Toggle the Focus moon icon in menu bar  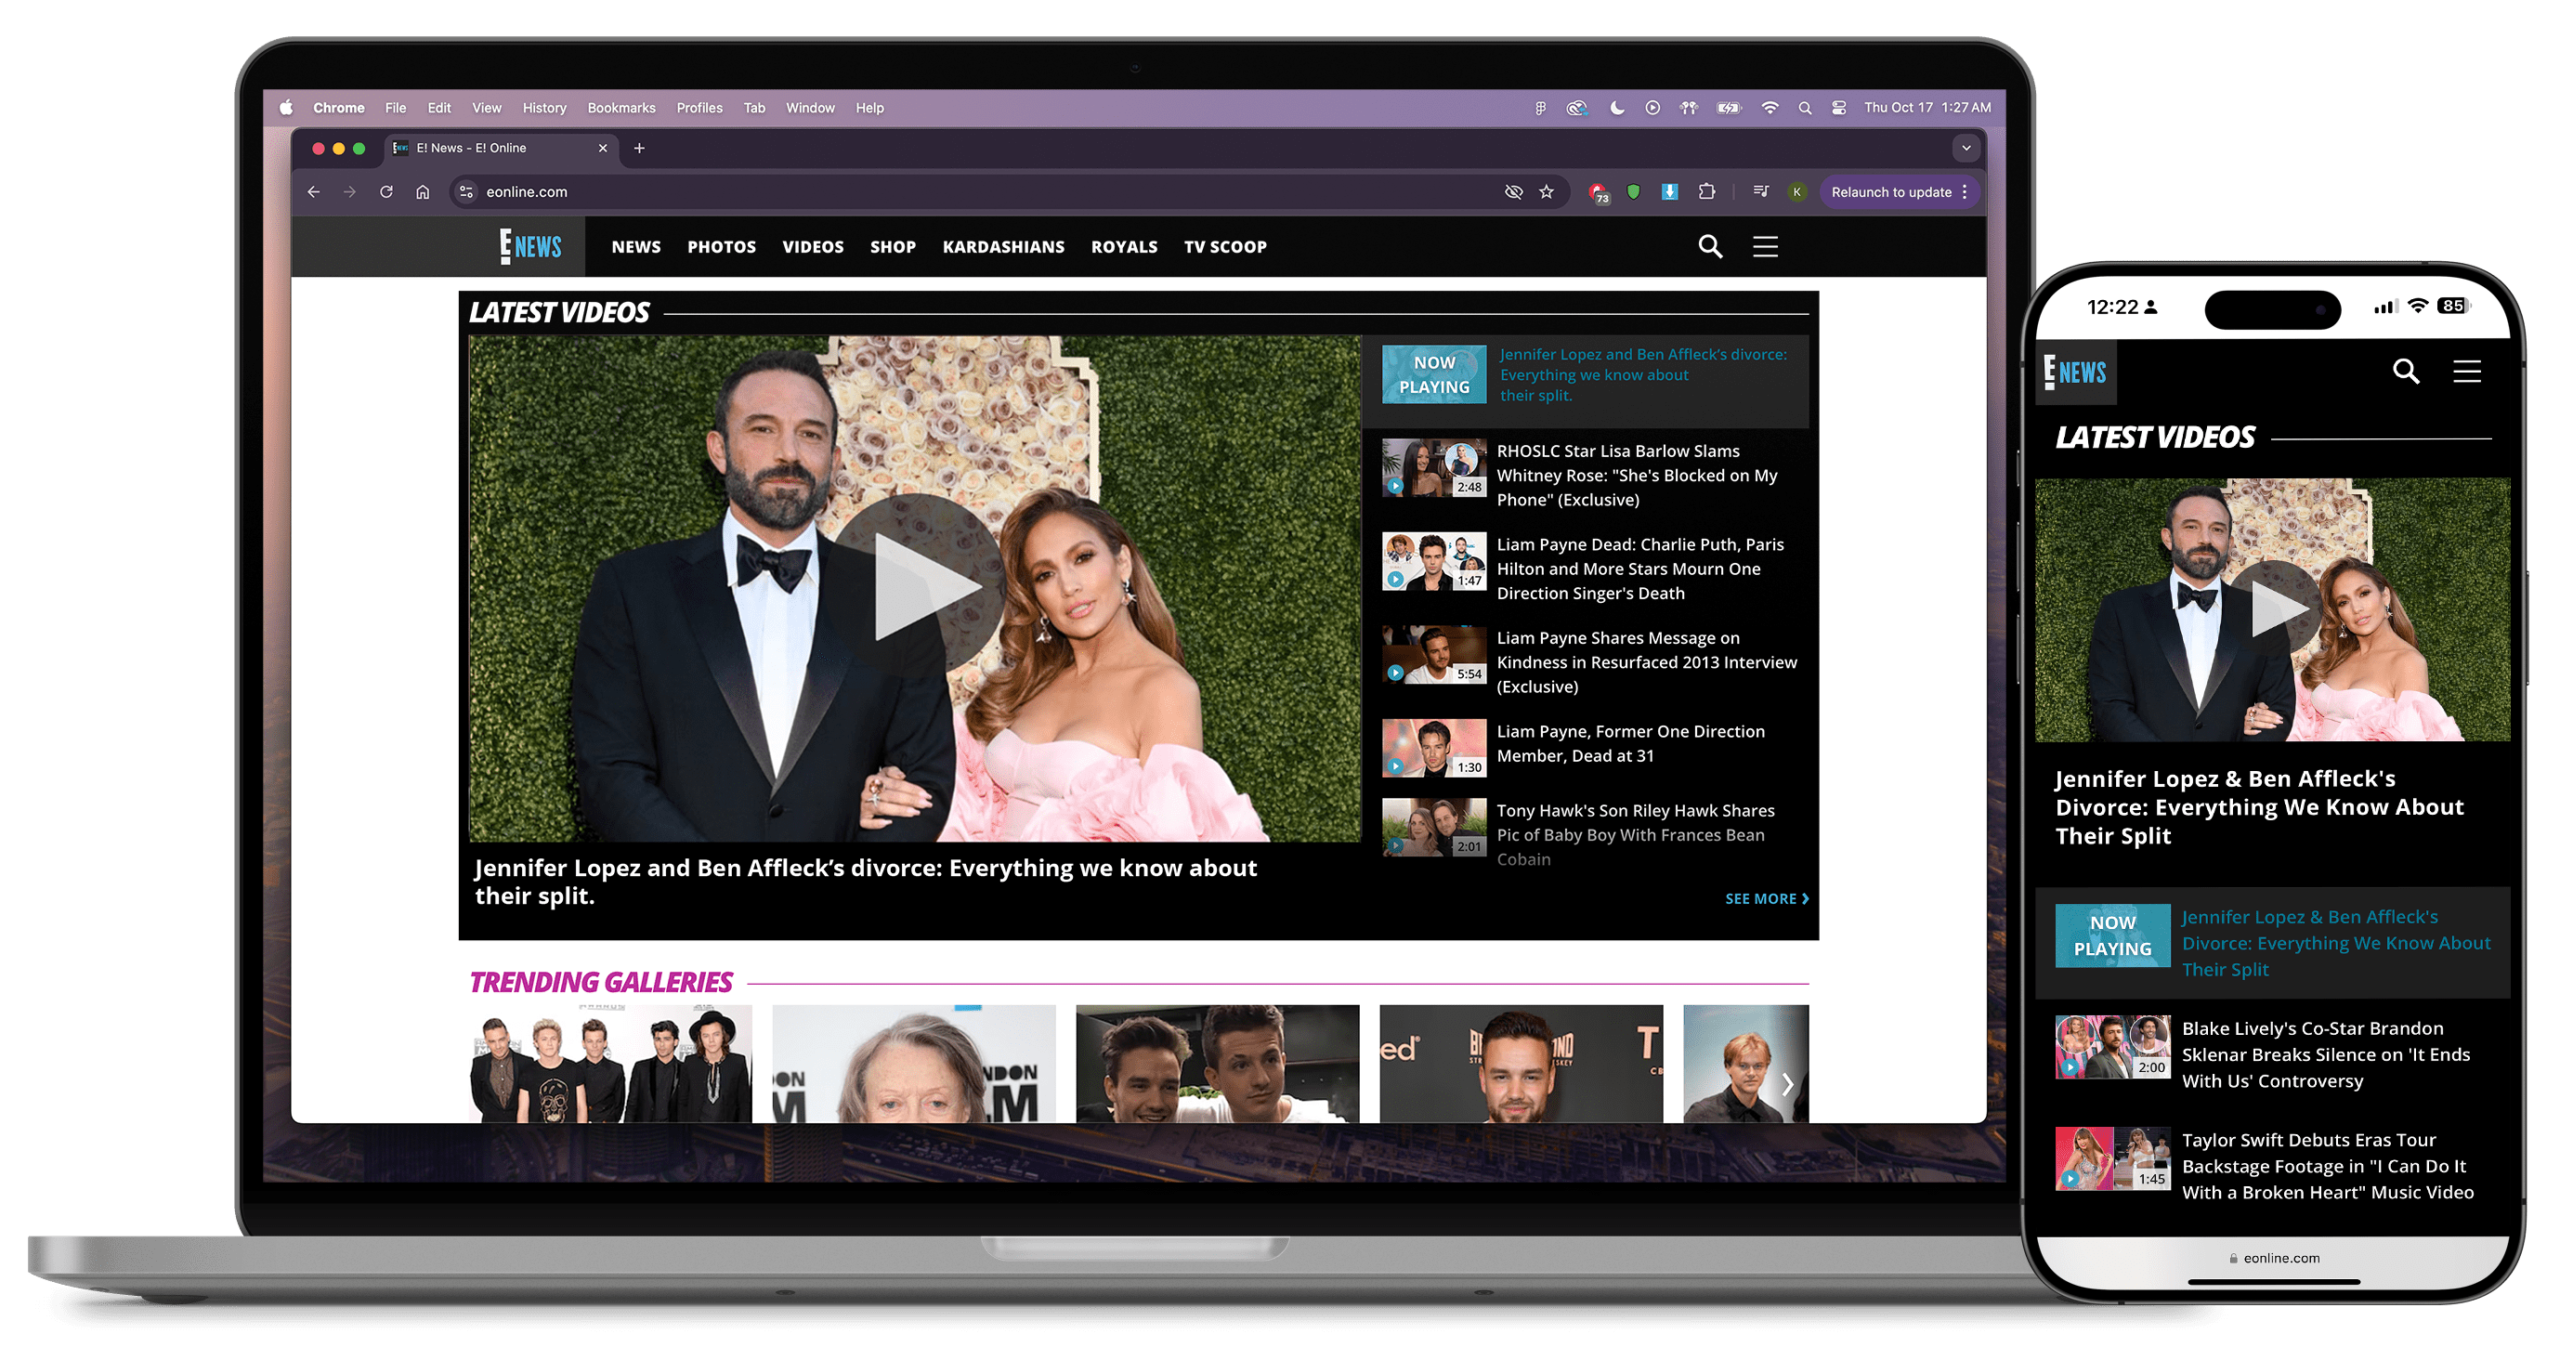pyautogui.click(x=1616, y=107)
